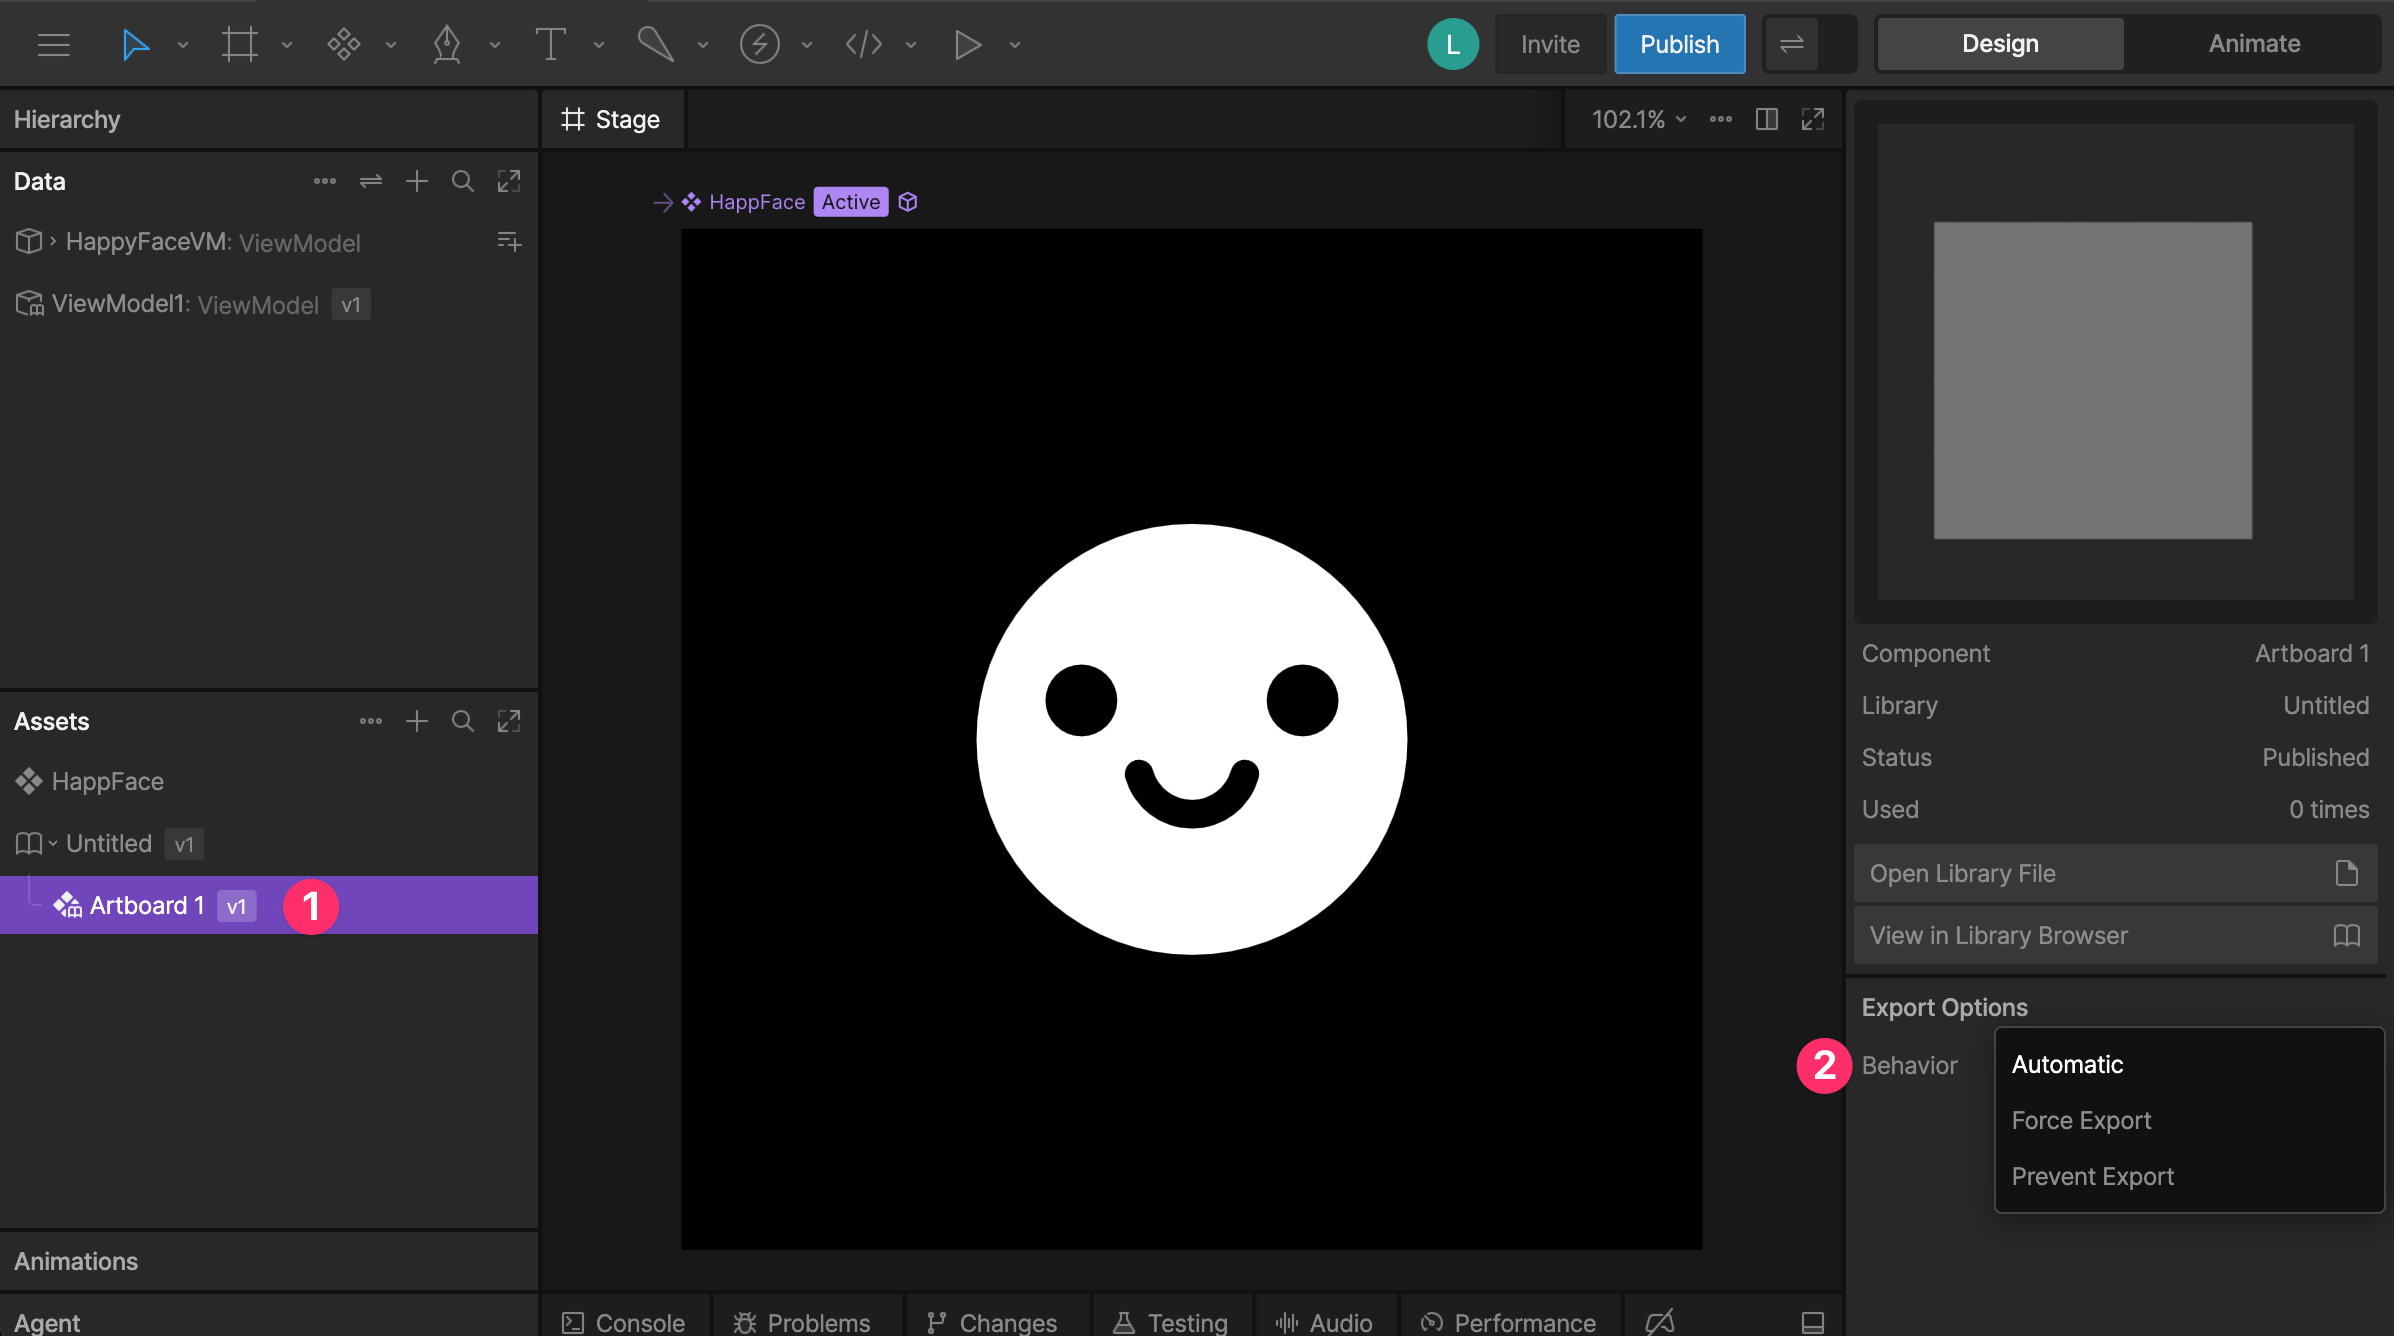Viewport: 2394px width, 1336px height.
Task: Click Open Library File button
Action: click(x=2115, y=873)
